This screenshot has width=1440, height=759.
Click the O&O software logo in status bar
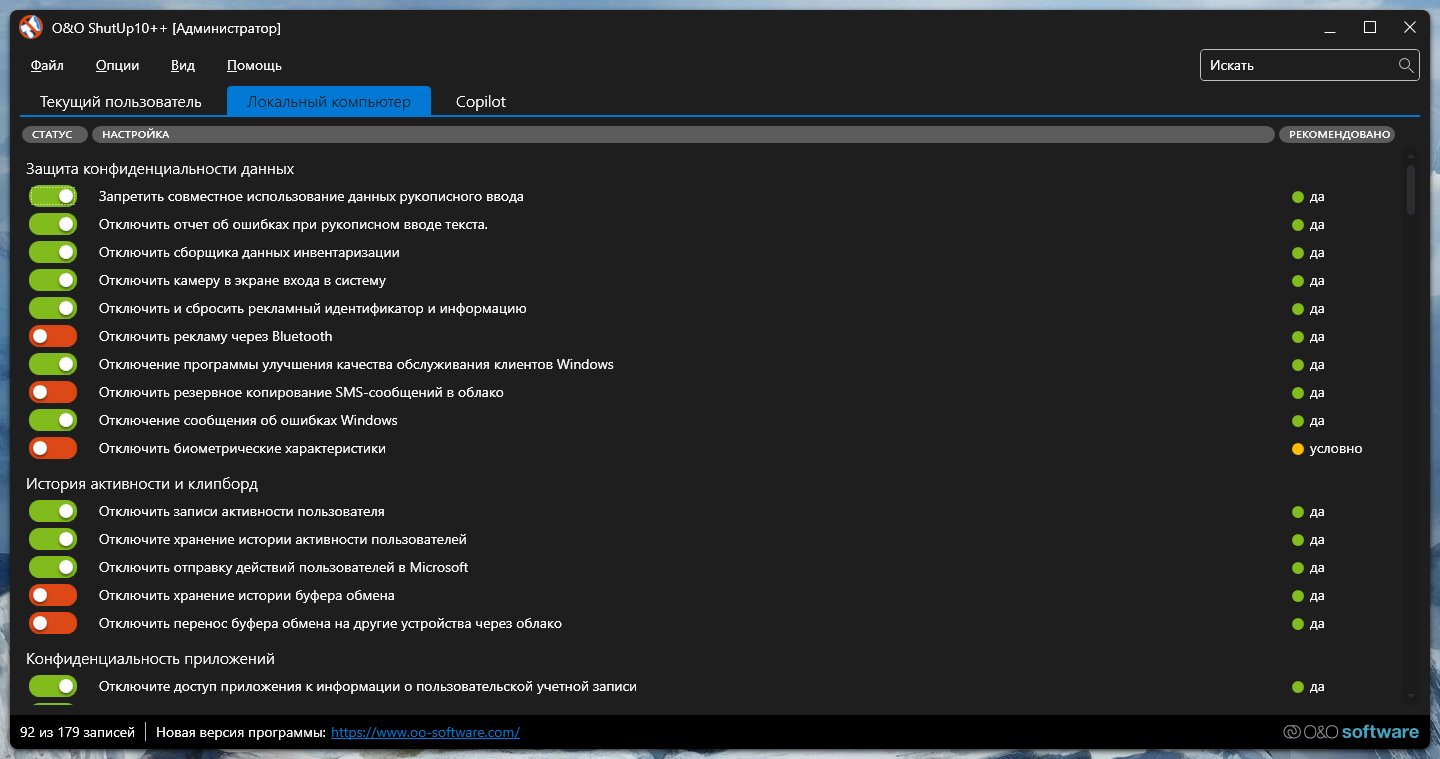click(x=1351, y=732)
